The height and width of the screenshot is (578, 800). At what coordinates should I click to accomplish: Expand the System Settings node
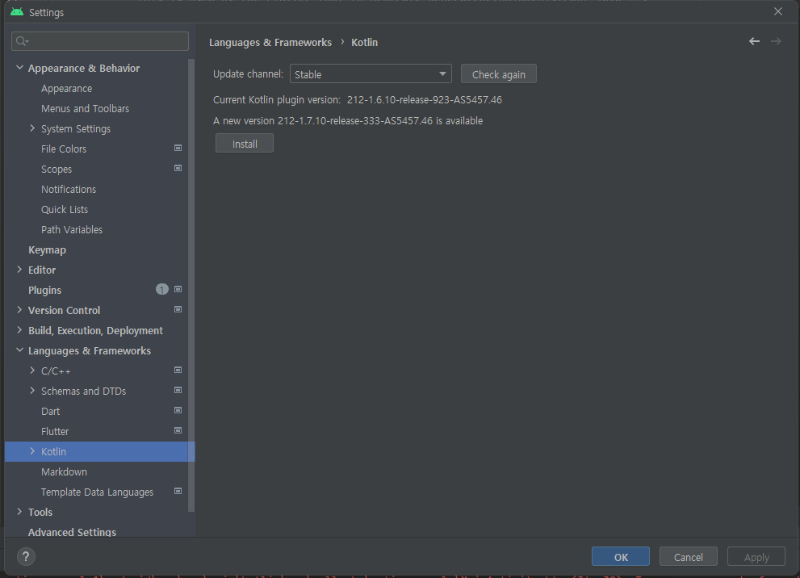pyautogui.click(x=32, y=128)
